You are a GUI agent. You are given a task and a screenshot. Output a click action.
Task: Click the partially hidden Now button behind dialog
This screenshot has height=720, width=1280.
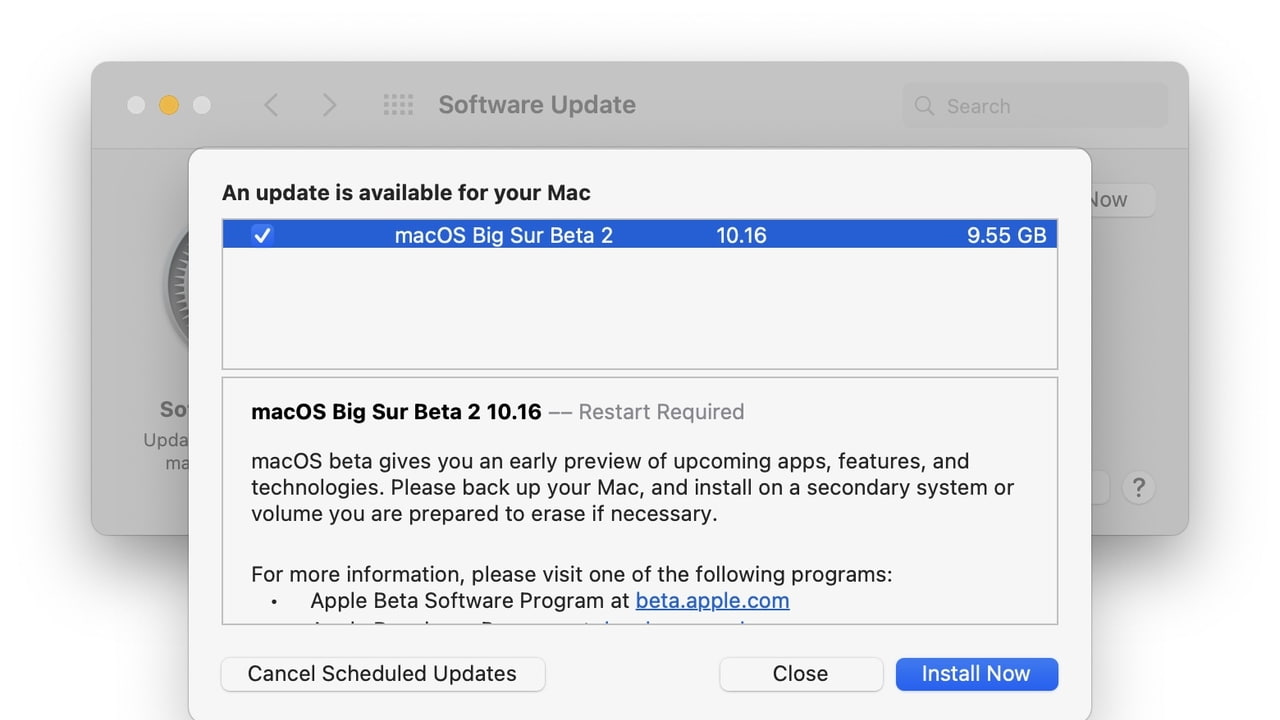point(1122,200)
